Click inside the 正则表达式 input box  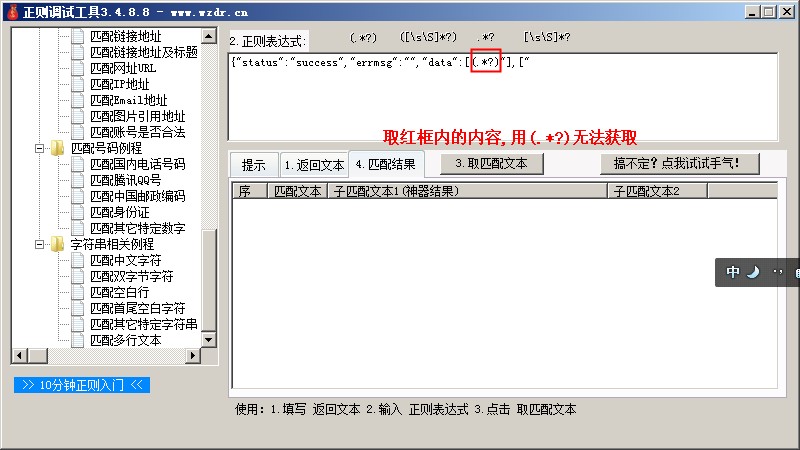click(503, 97)
